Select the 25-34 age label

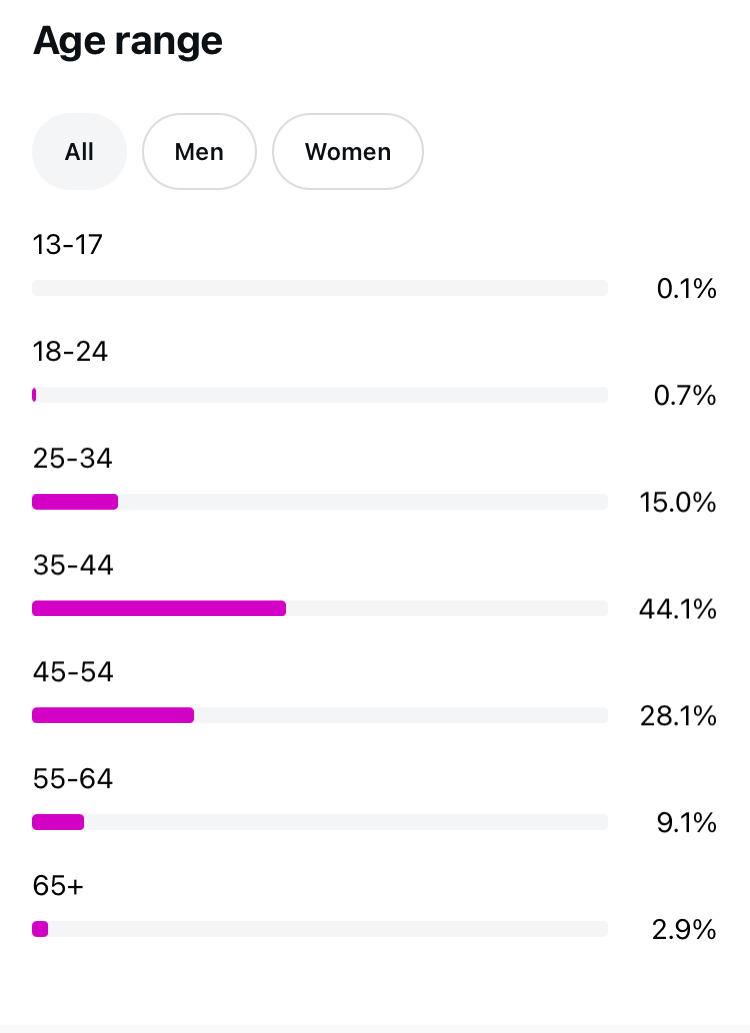point(72,459)
